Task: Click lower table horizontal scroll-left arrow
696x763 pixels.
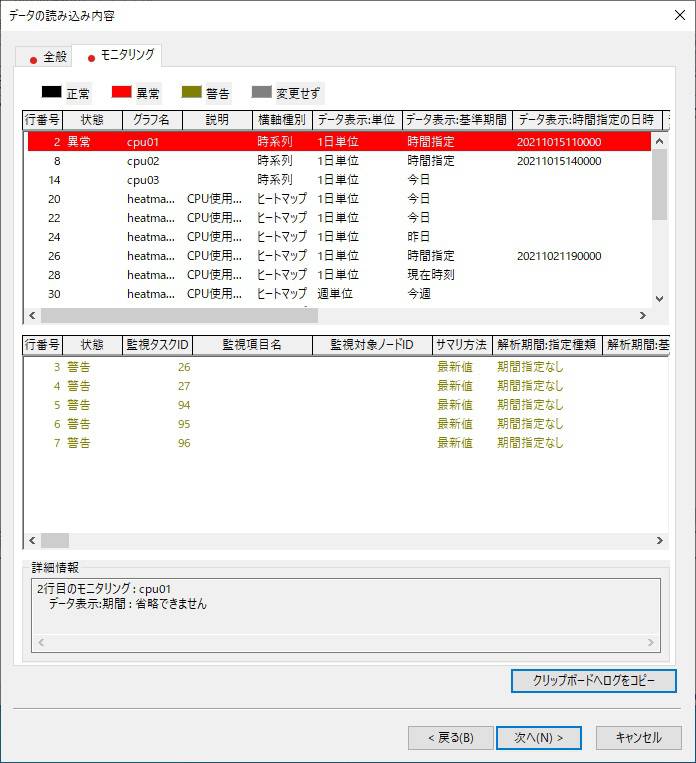Action: tap(32, 540)
